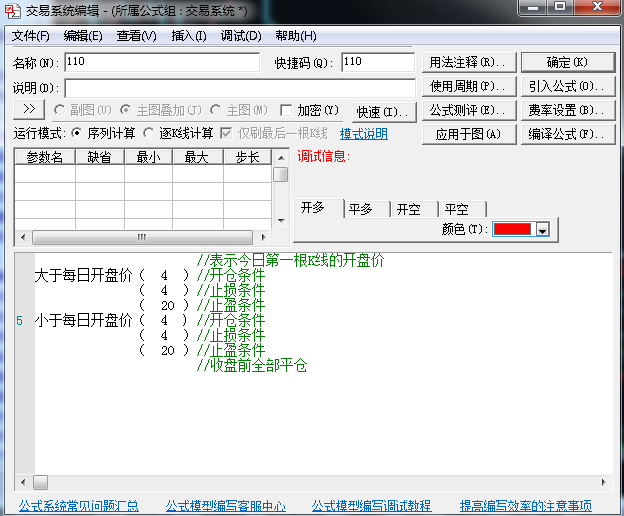Switch to the 平空 tab
624x516 pixels.
462,209
